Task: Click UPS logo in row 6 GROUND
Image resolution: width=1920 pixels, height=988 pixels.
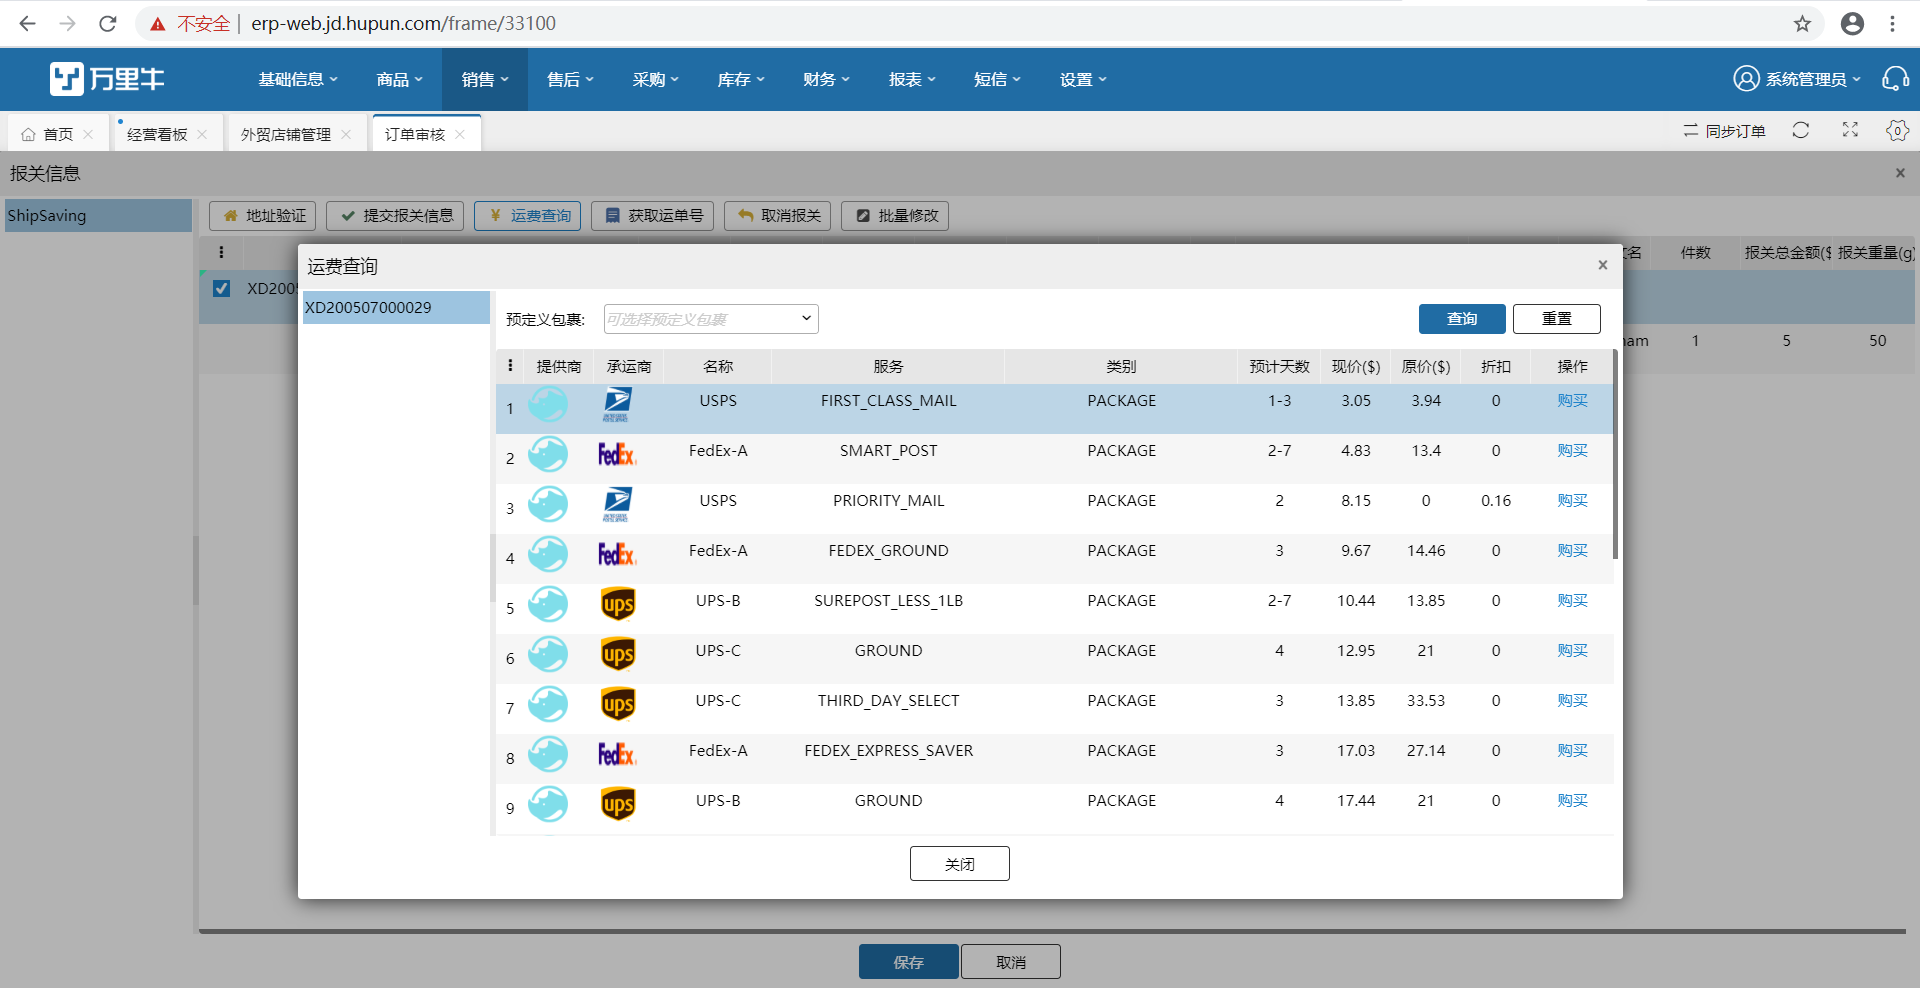Action: tap(618, 654)
